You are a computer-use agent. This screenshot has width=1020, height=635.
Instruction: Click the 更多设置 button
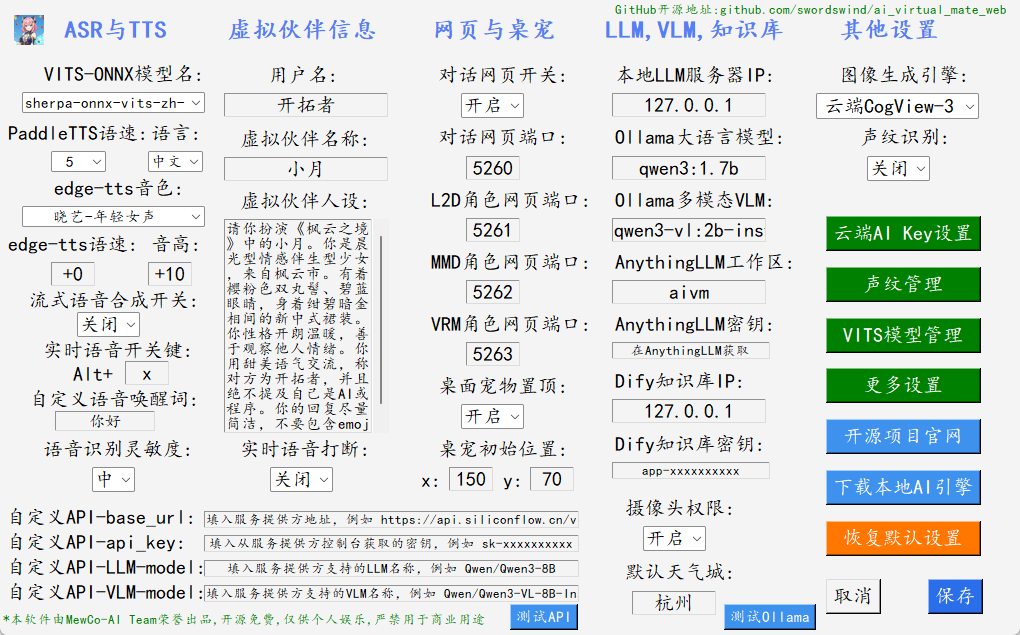click(x=903, y=385)
